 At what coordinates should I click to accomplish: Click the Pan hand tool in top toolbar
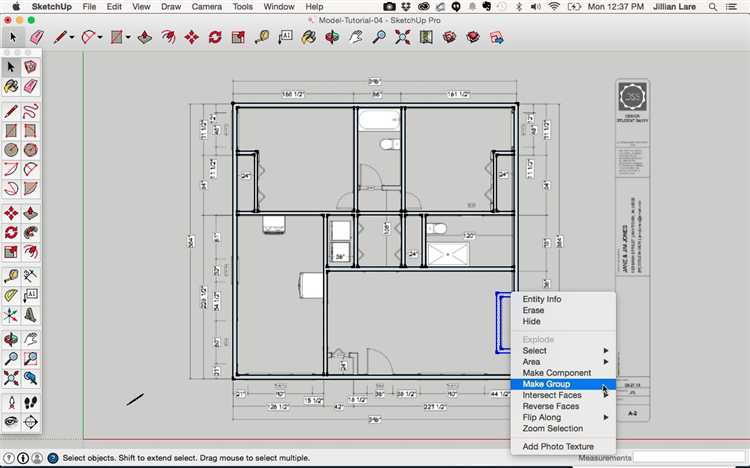click(356, 37)
